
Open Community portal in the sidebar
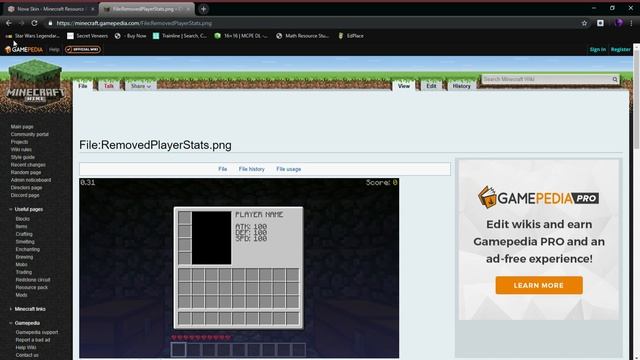click(x=29, y=134)
